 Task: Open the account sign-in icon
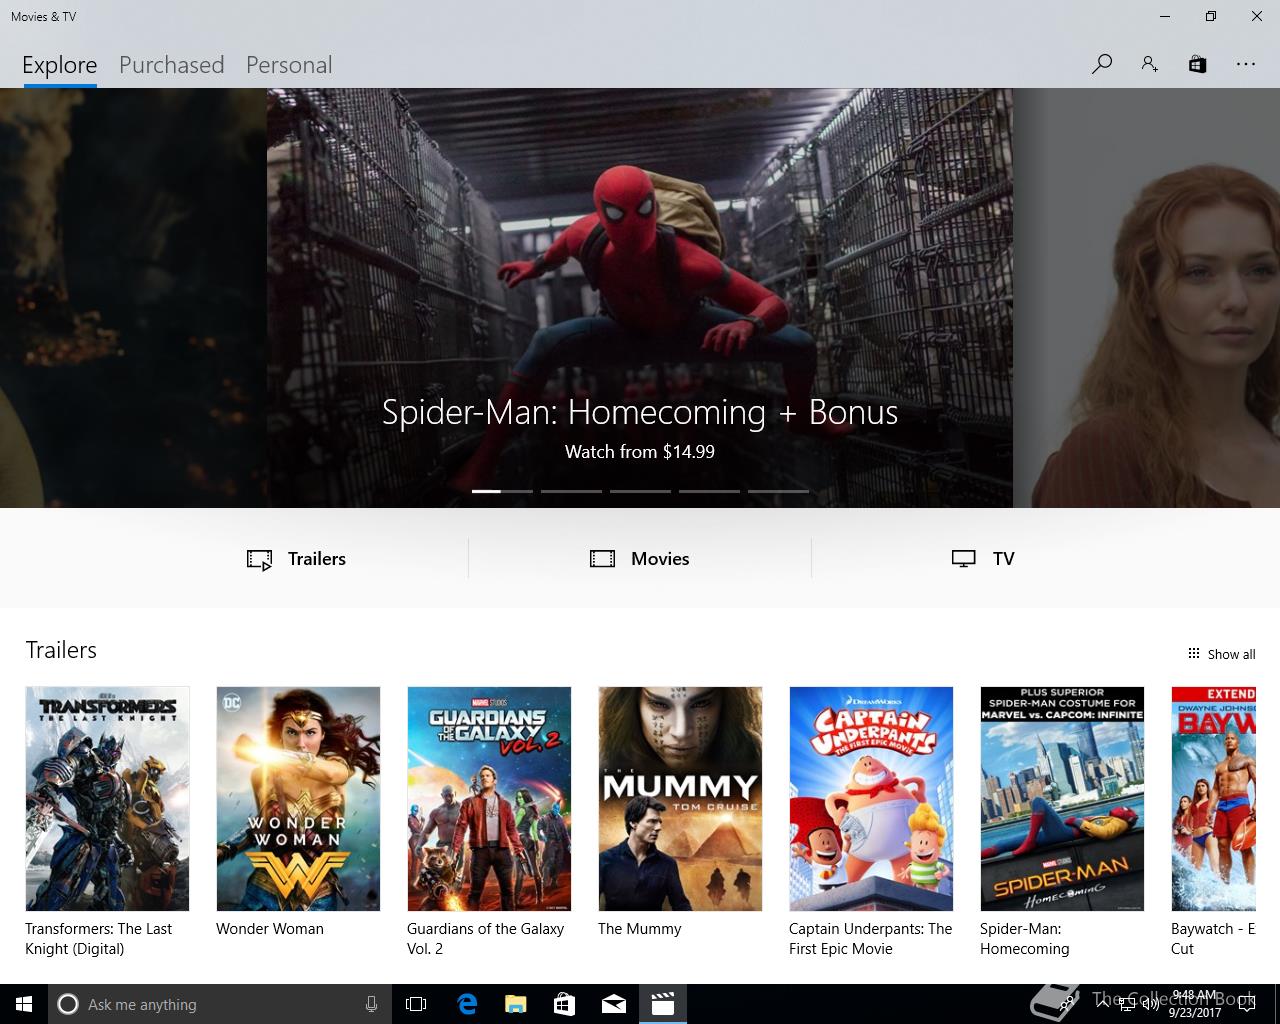[1150, 64]
